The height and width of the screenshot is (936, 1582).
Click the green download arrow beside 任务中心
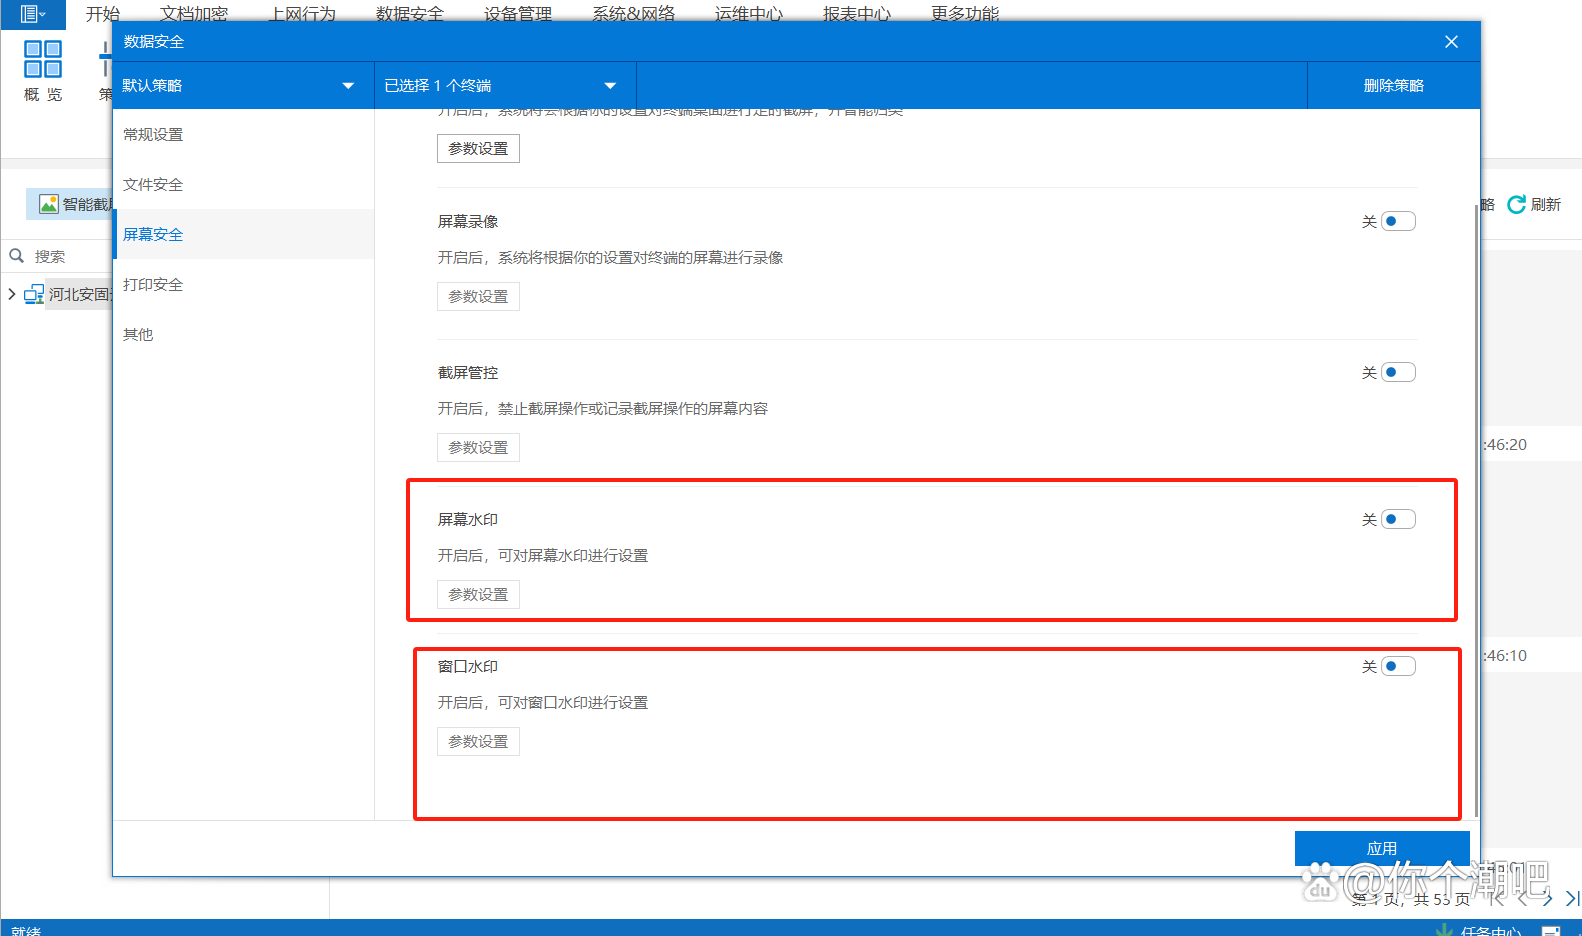1444,931
